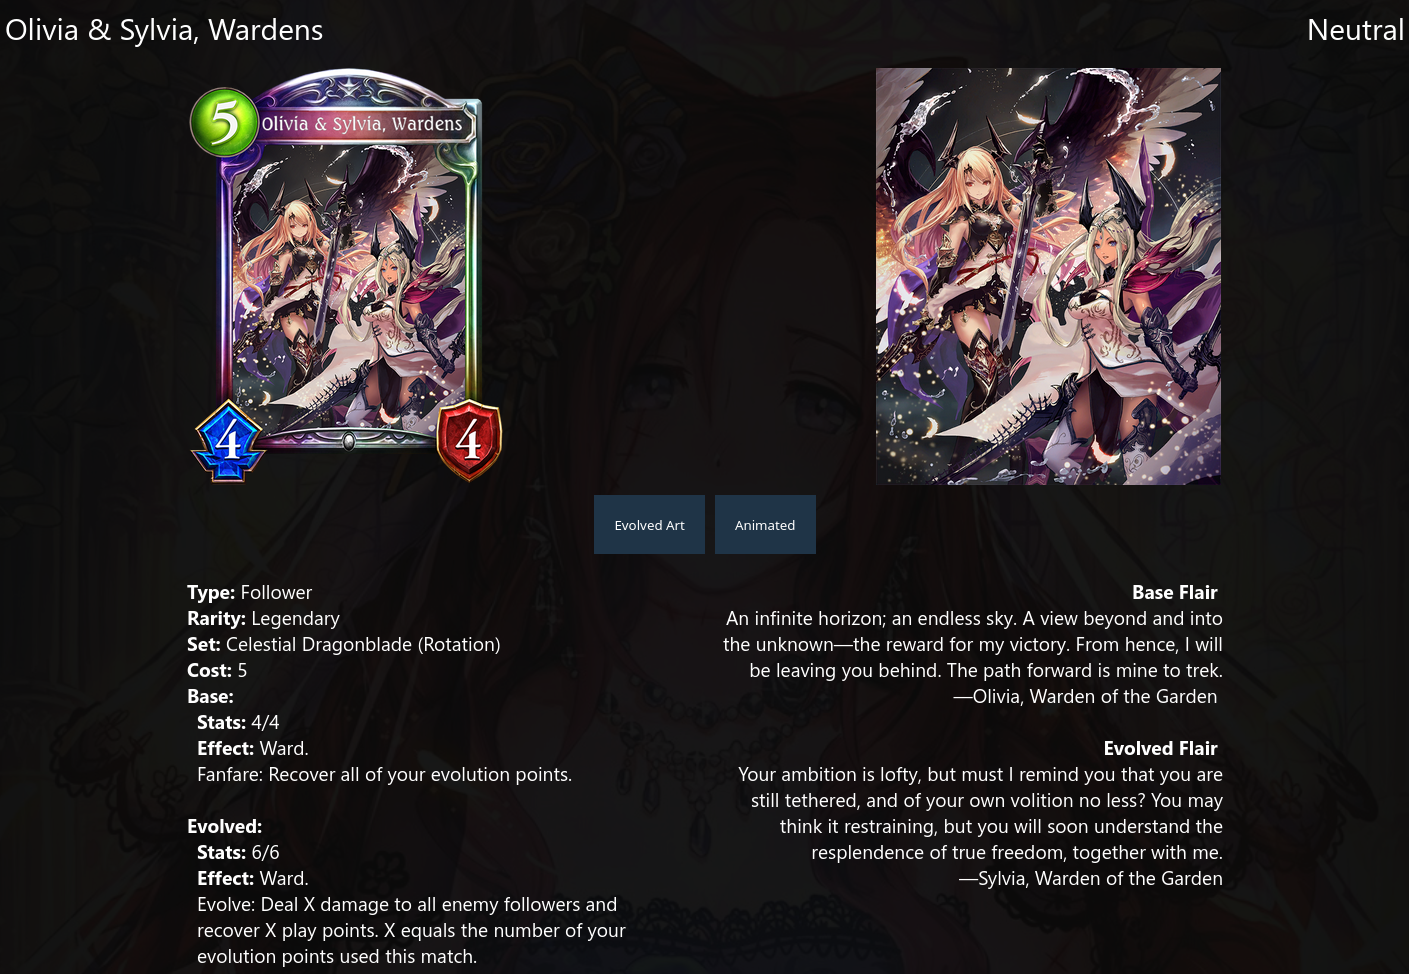1409x974 pixels.
Task: Click the card name banner on the card
Action: coord(362,124)
